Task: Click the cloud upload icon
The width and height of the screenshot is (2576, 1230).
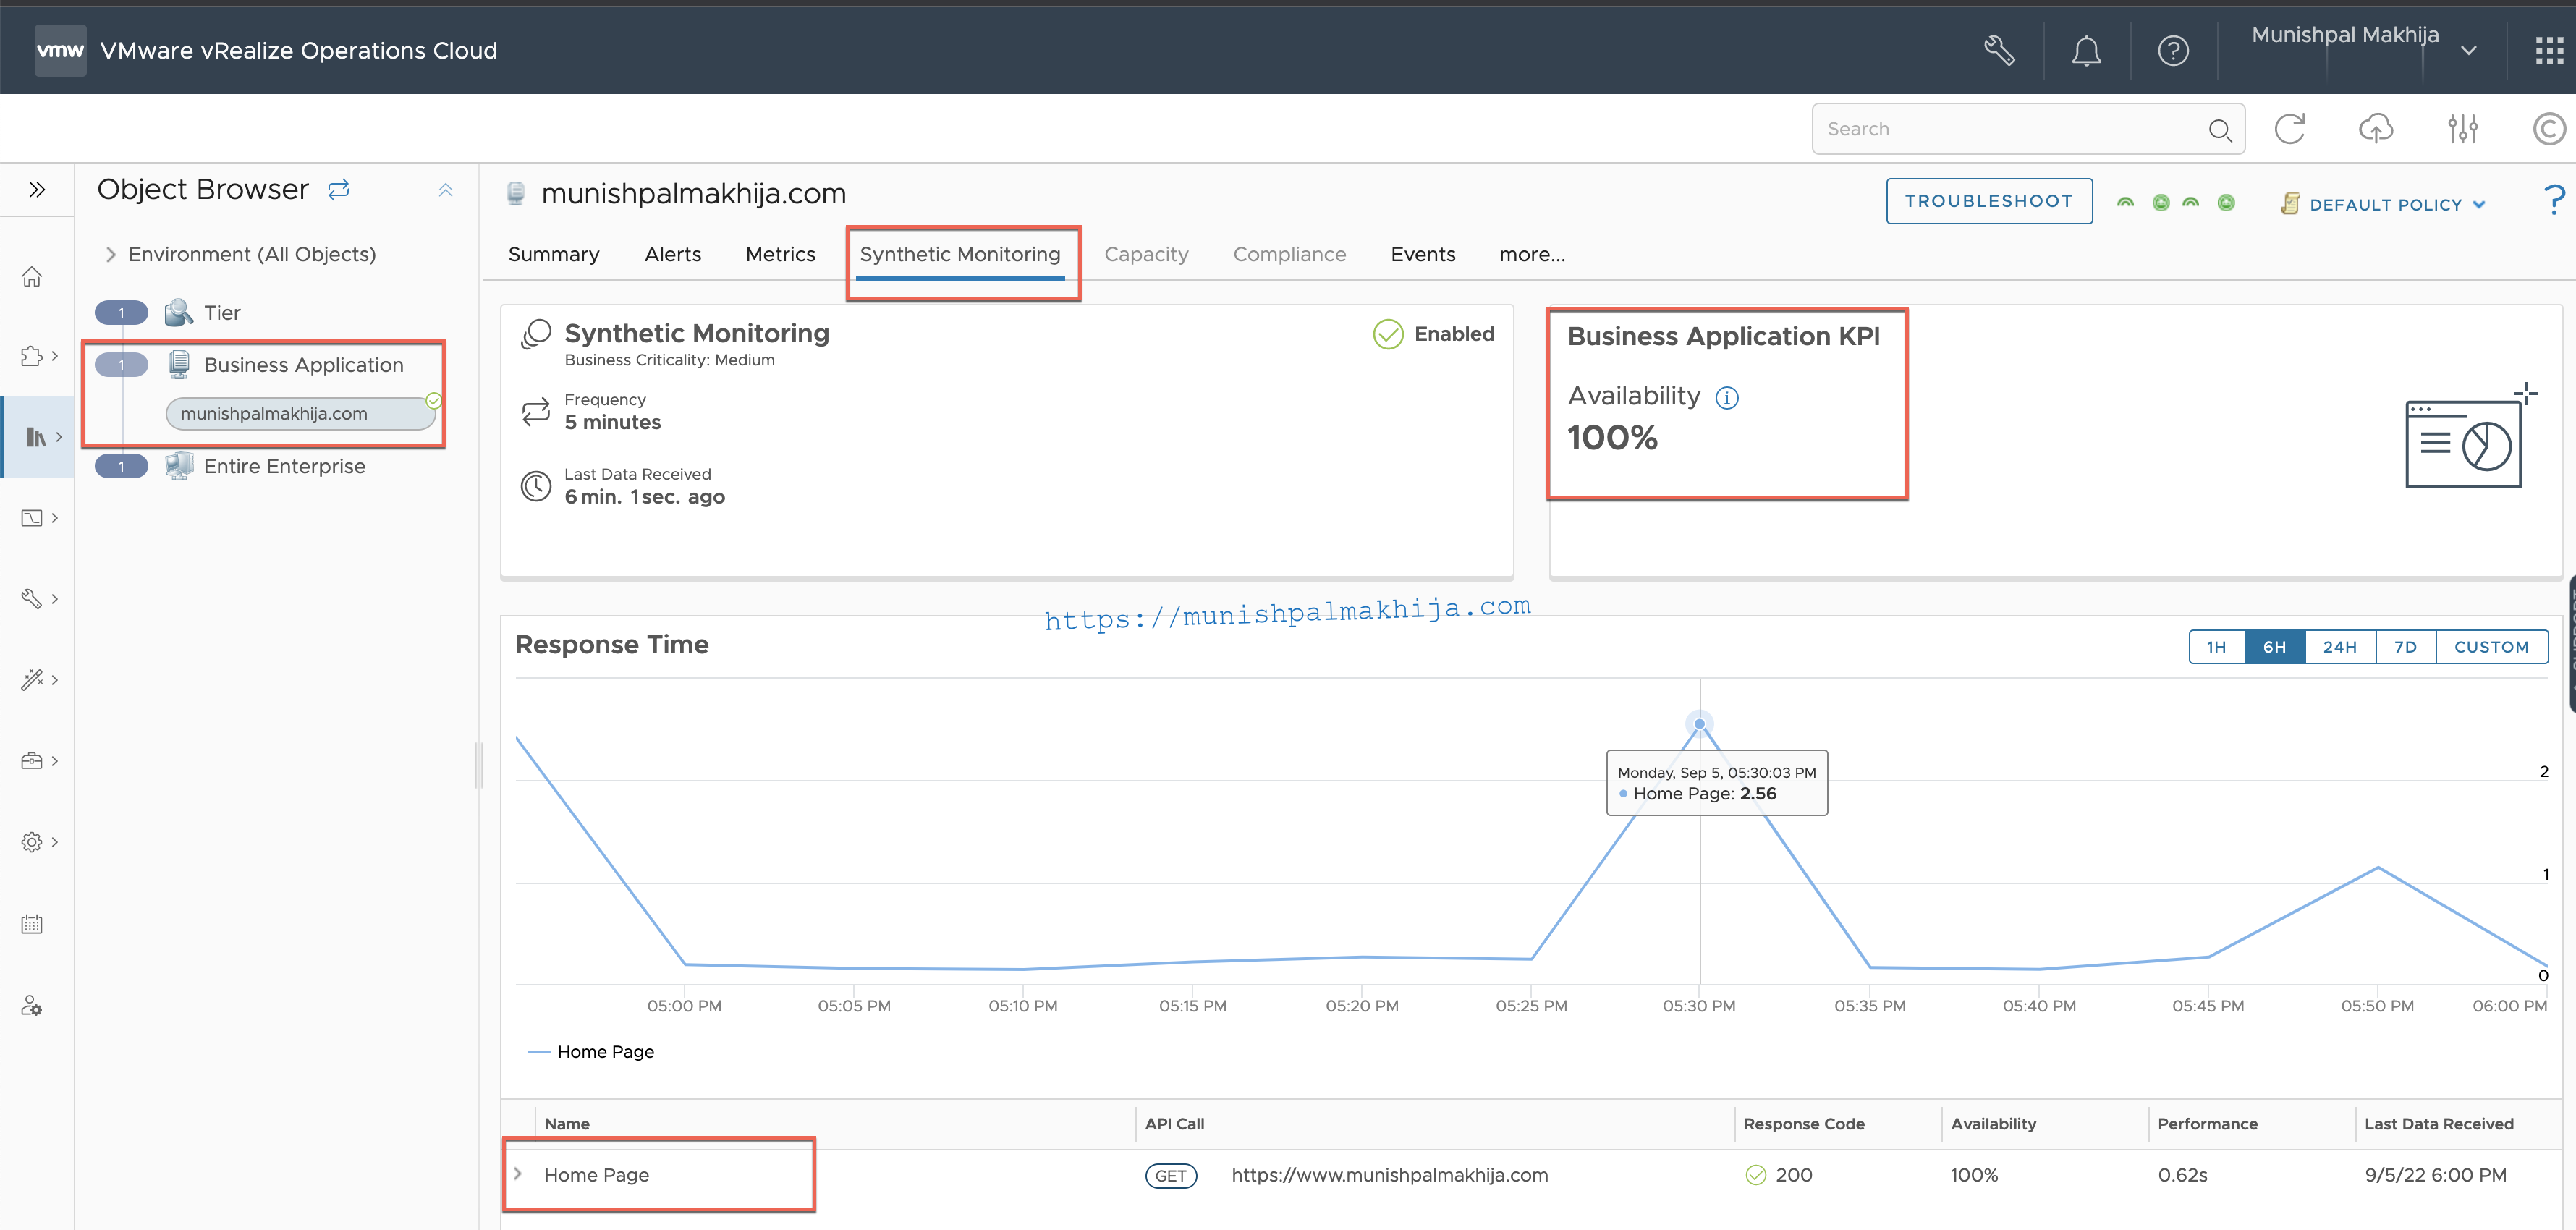Action: 2376,129
